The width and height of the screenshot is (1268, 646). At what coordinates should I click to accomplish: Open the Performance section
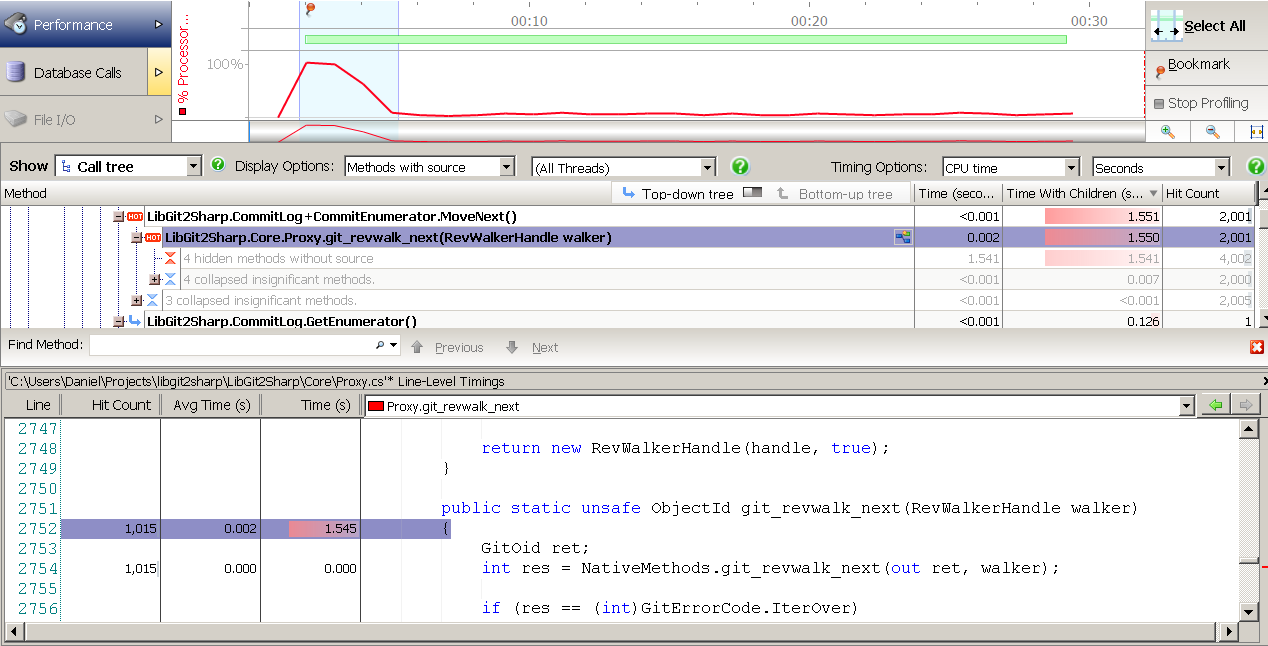[73, 24]
